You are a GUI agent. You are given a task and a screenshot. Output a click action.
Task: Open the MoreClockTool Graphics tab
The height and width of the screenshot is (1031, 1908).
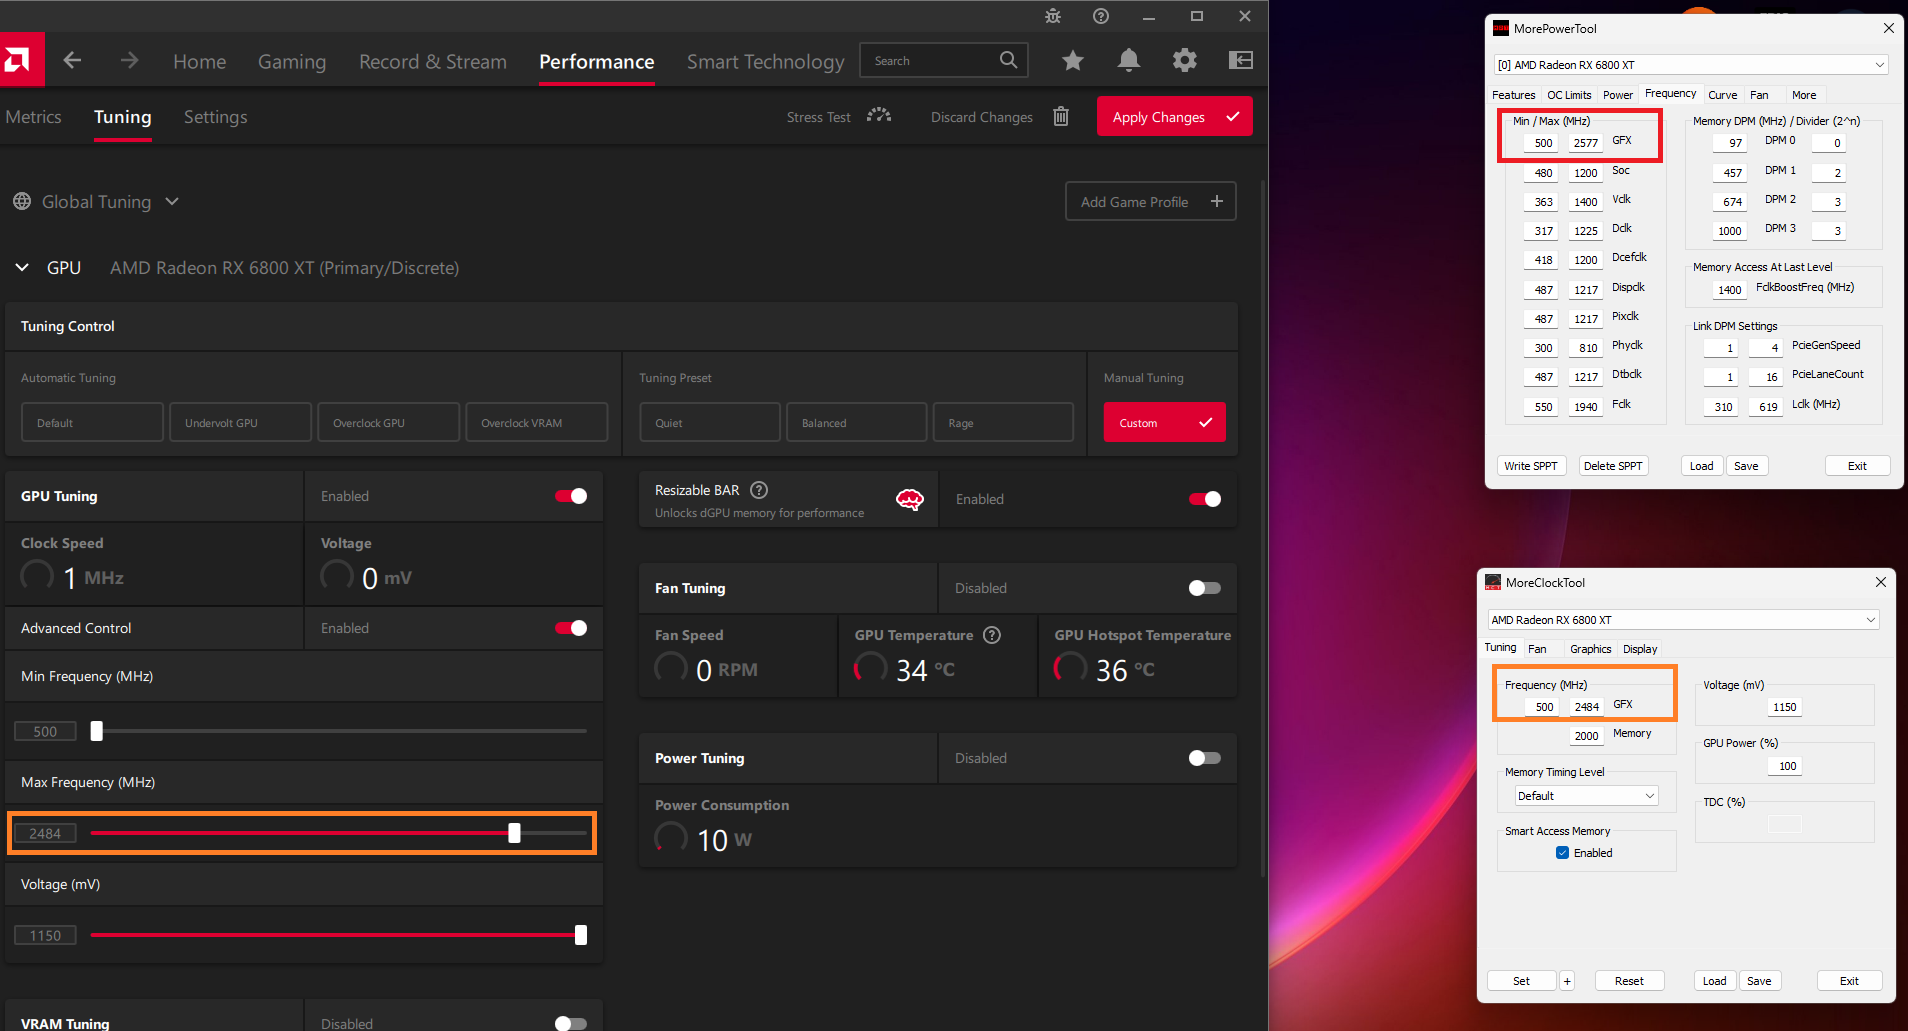(x=1590, y=649)
